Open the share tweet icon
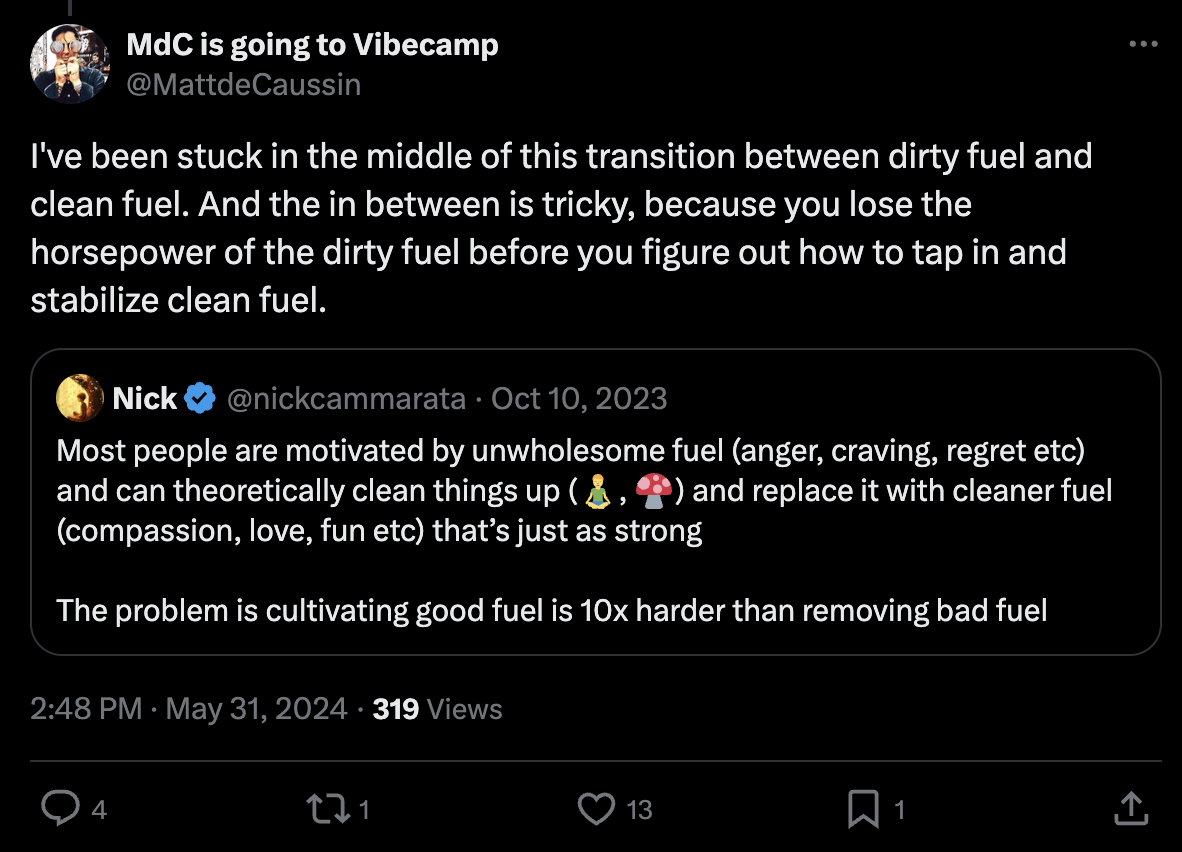 (1129, 808)
